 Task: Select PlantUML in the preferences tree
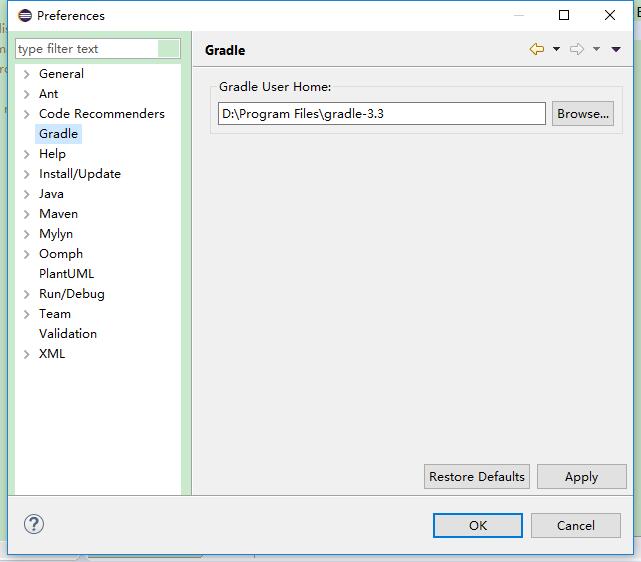point(66,274)
